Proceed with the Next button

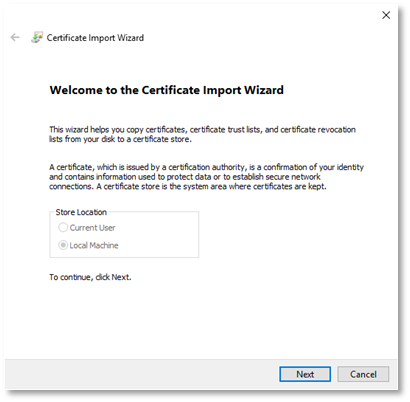pos(305,374)
